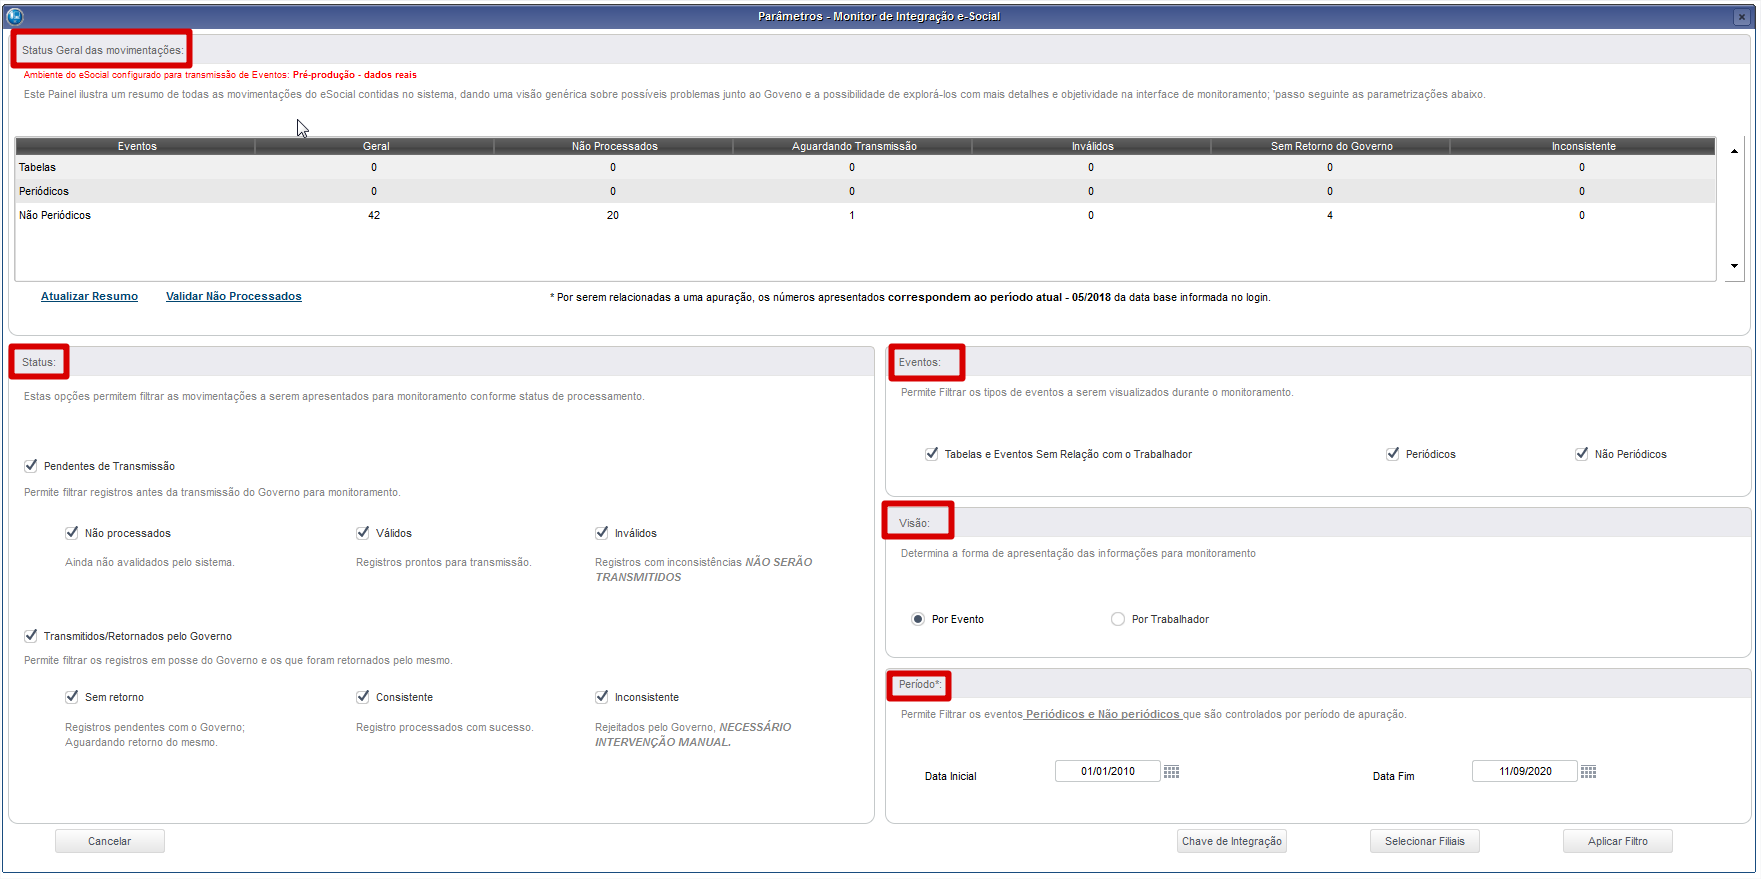Click the Inválidos column header
Screen dimensions: 1761x879
pos(1092,146)
